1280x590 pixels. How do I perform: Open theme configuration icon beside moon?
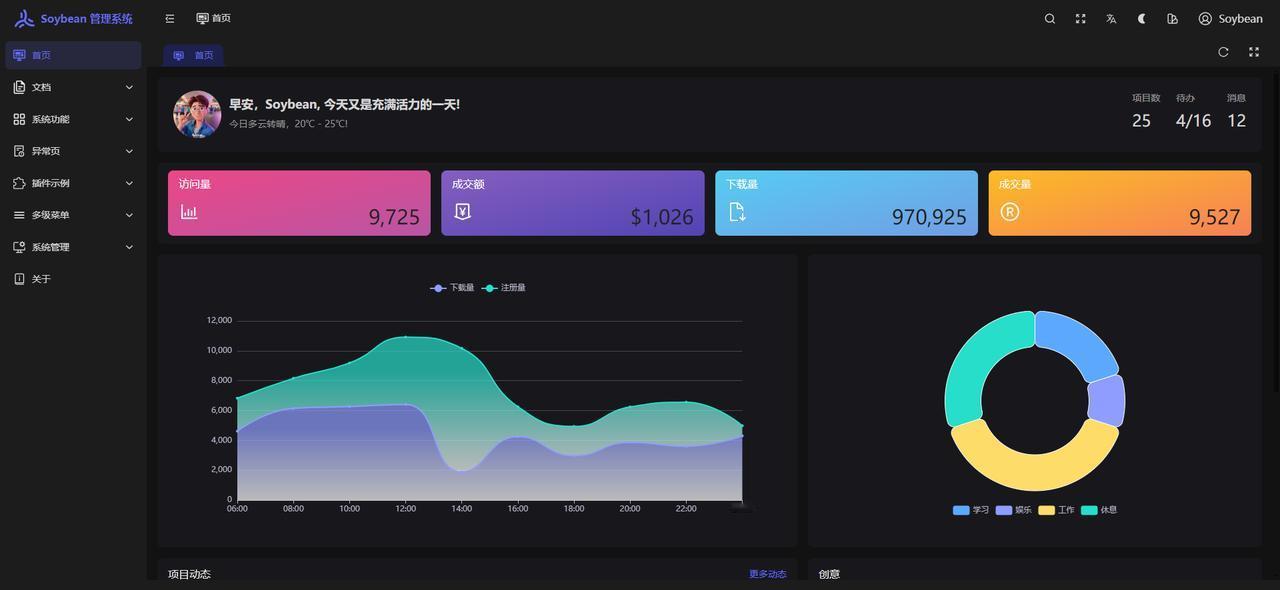click(x=1172, y=19)
